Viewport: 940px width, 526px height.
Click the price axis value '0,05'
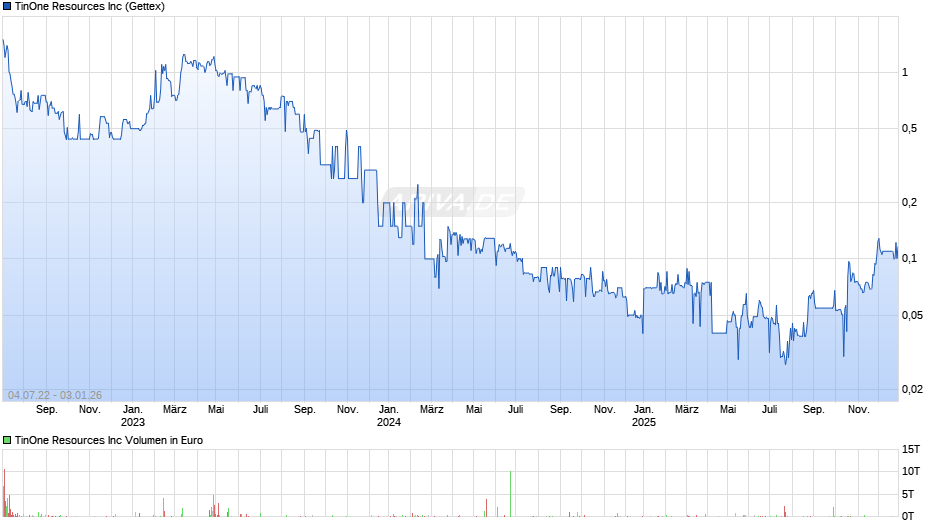coord(912,315)
